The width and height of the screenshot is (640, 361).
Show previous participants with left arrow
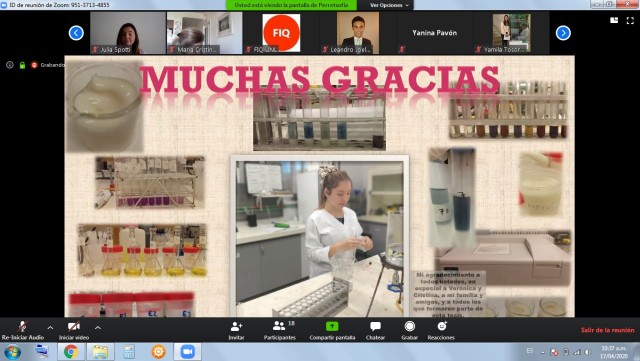click(76, 33)
